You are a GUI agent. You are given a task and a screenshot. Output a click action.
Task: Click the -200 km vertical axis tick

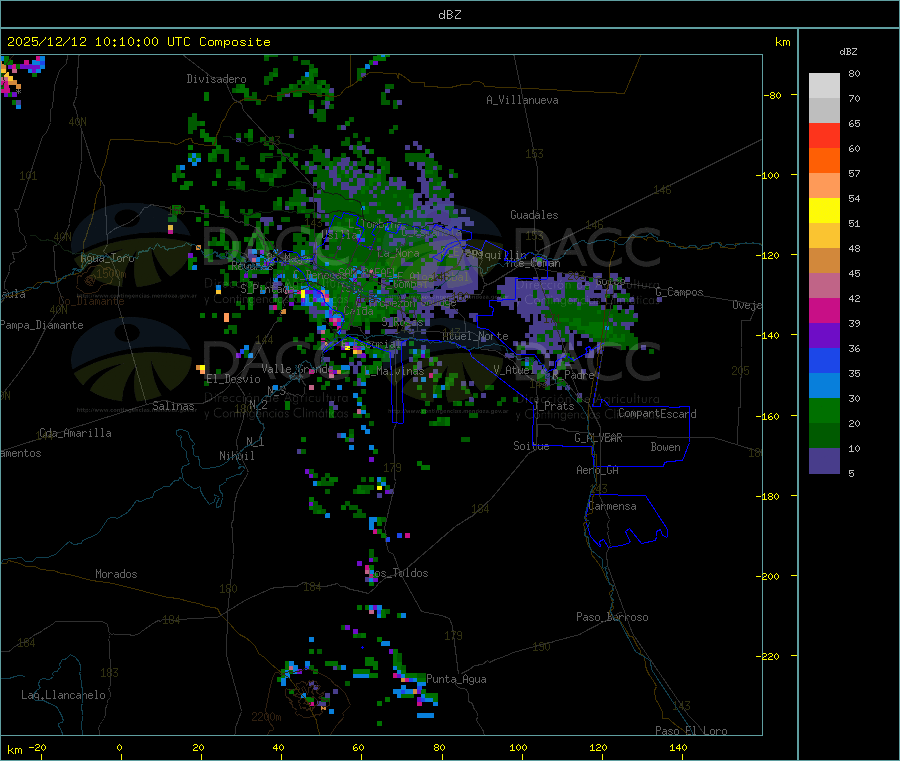tap(770, 576)
